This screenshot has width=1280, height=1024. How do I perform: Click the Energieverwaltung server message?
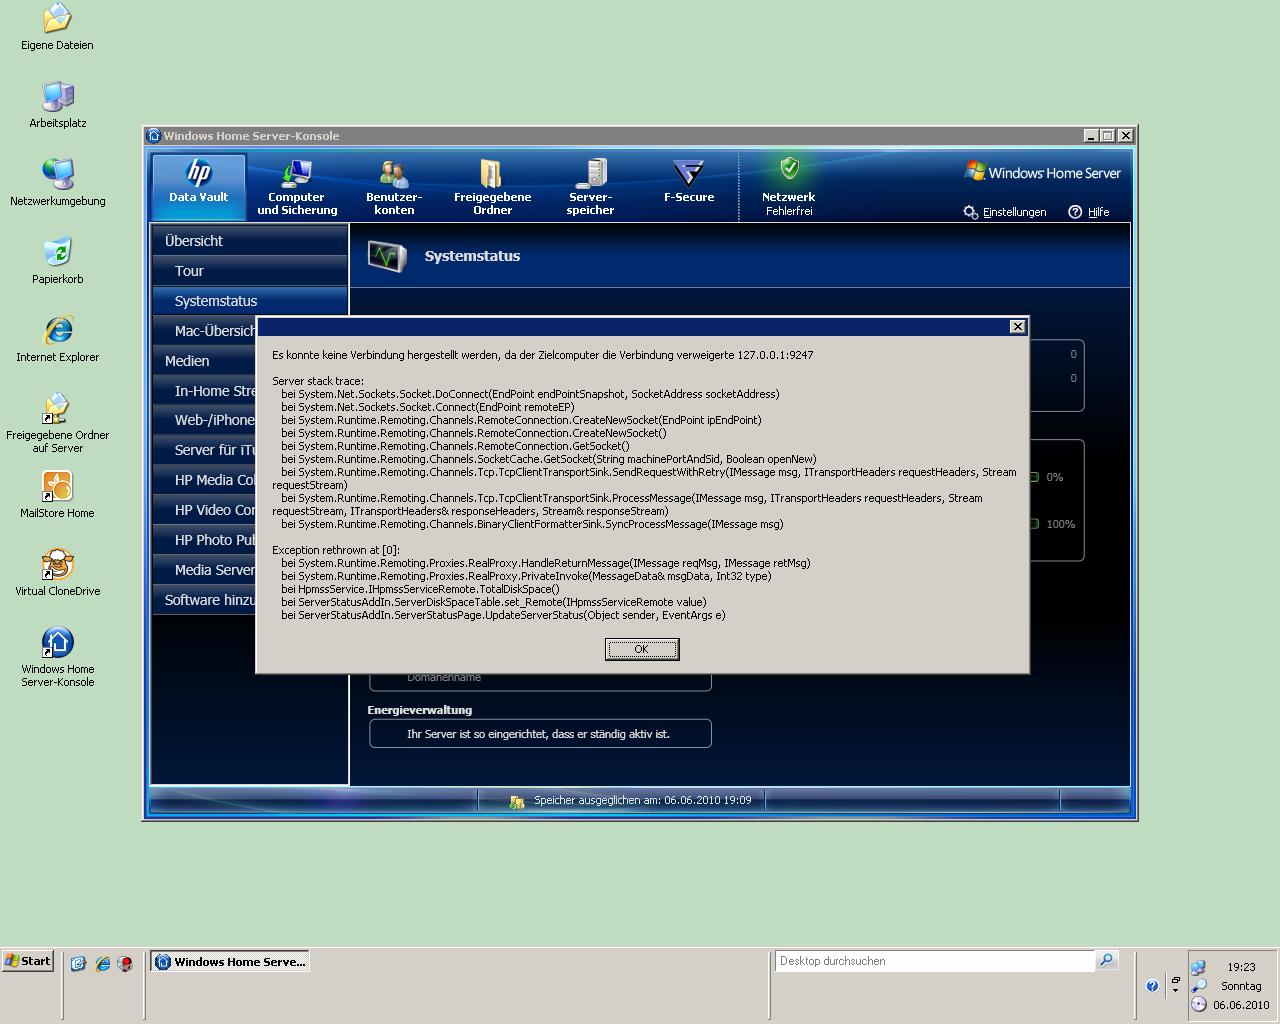point(540,733)
